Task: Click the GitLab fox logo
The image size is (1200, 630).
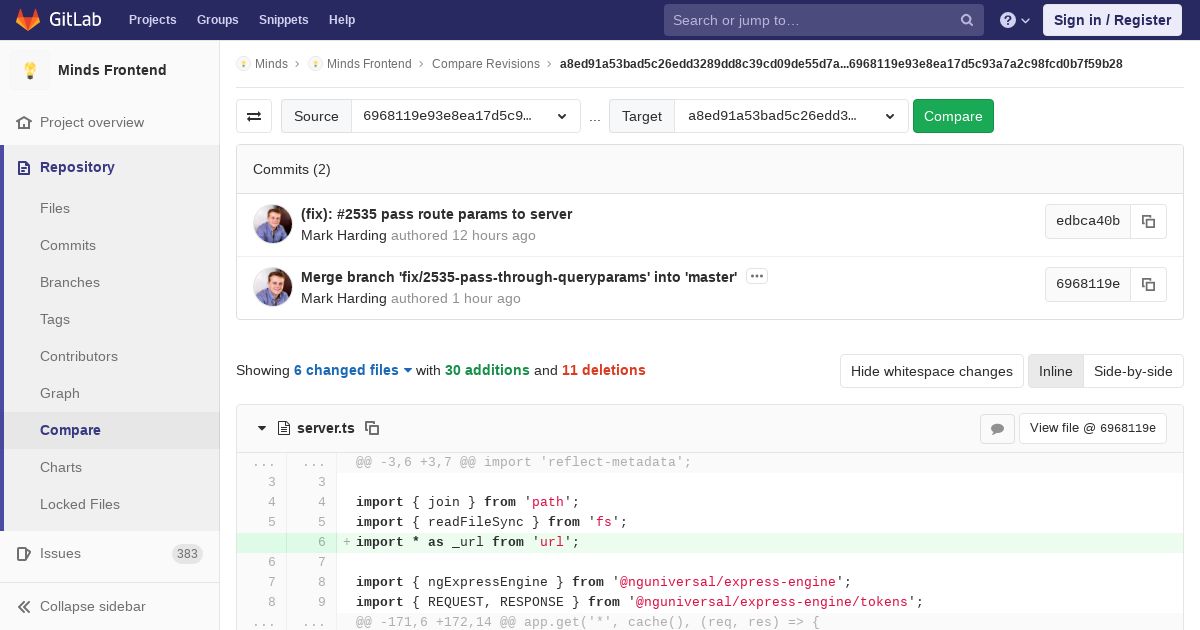Action: (28, 20)
